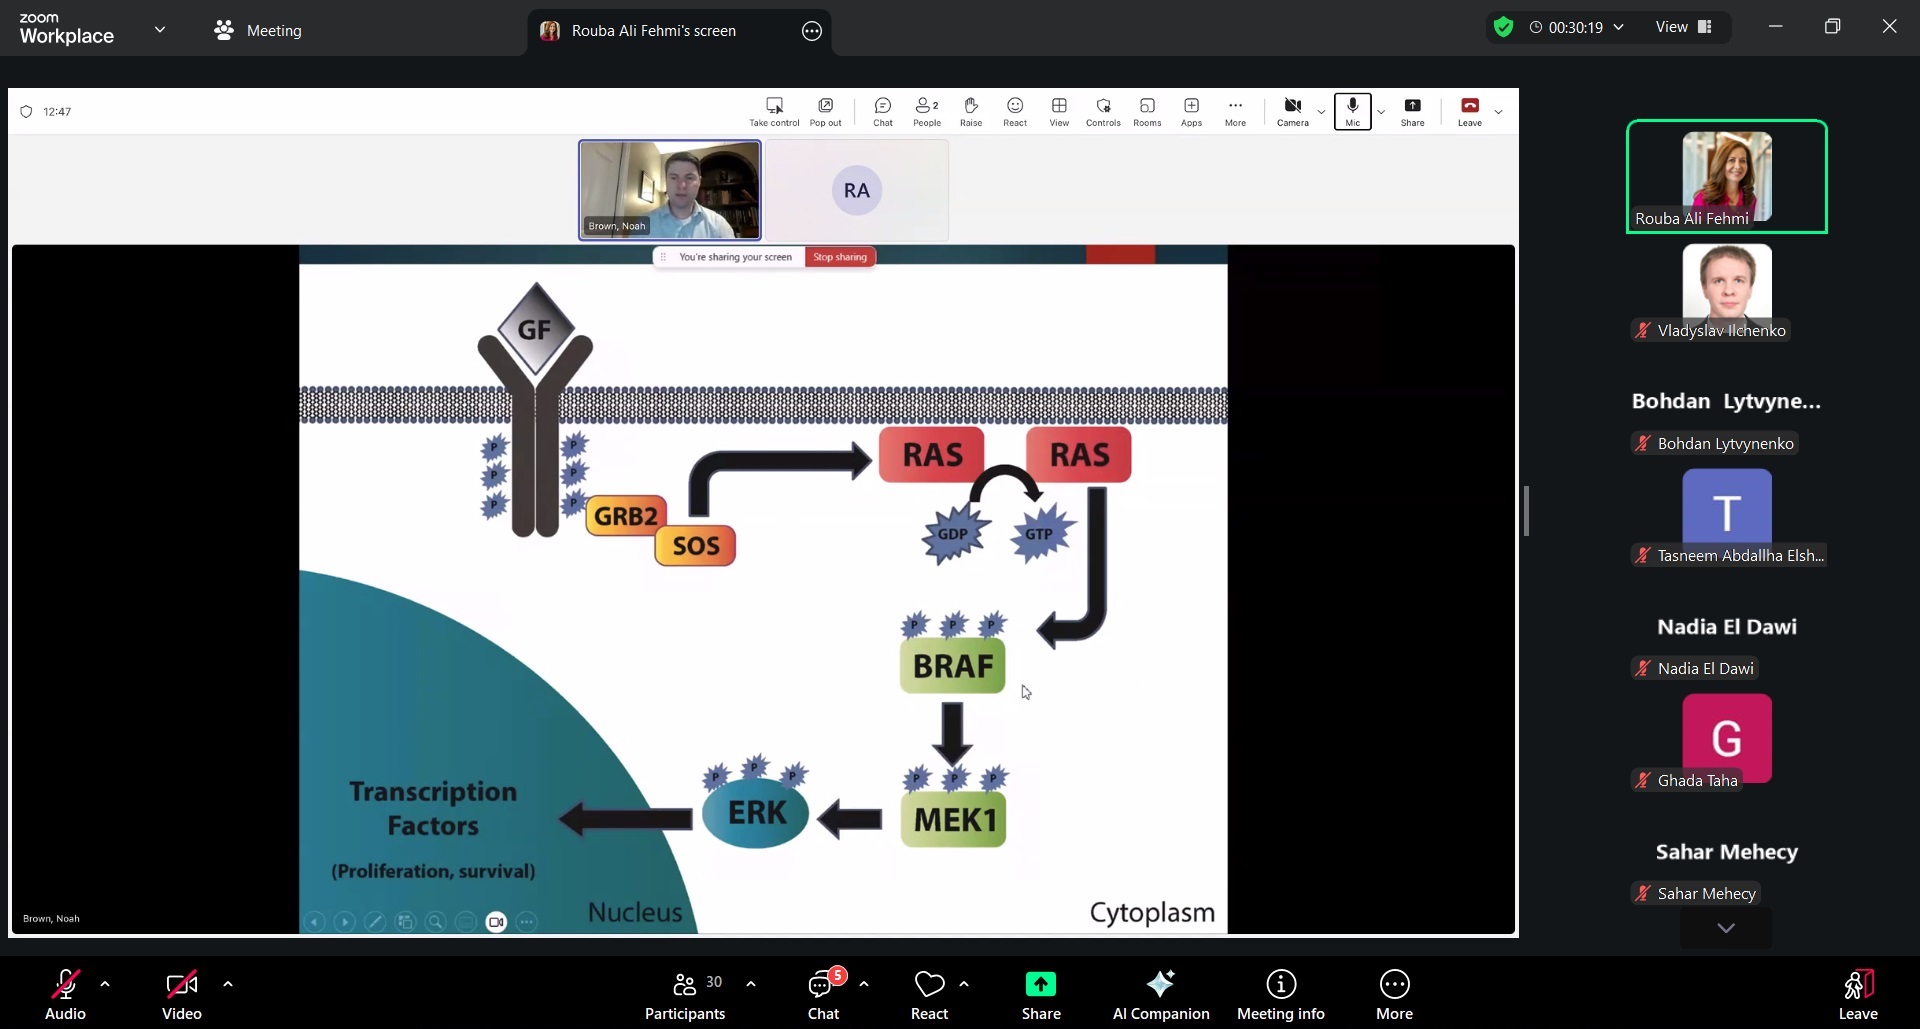Open React emoji reactions
1920x1029 pixels.
click(929, 995)
